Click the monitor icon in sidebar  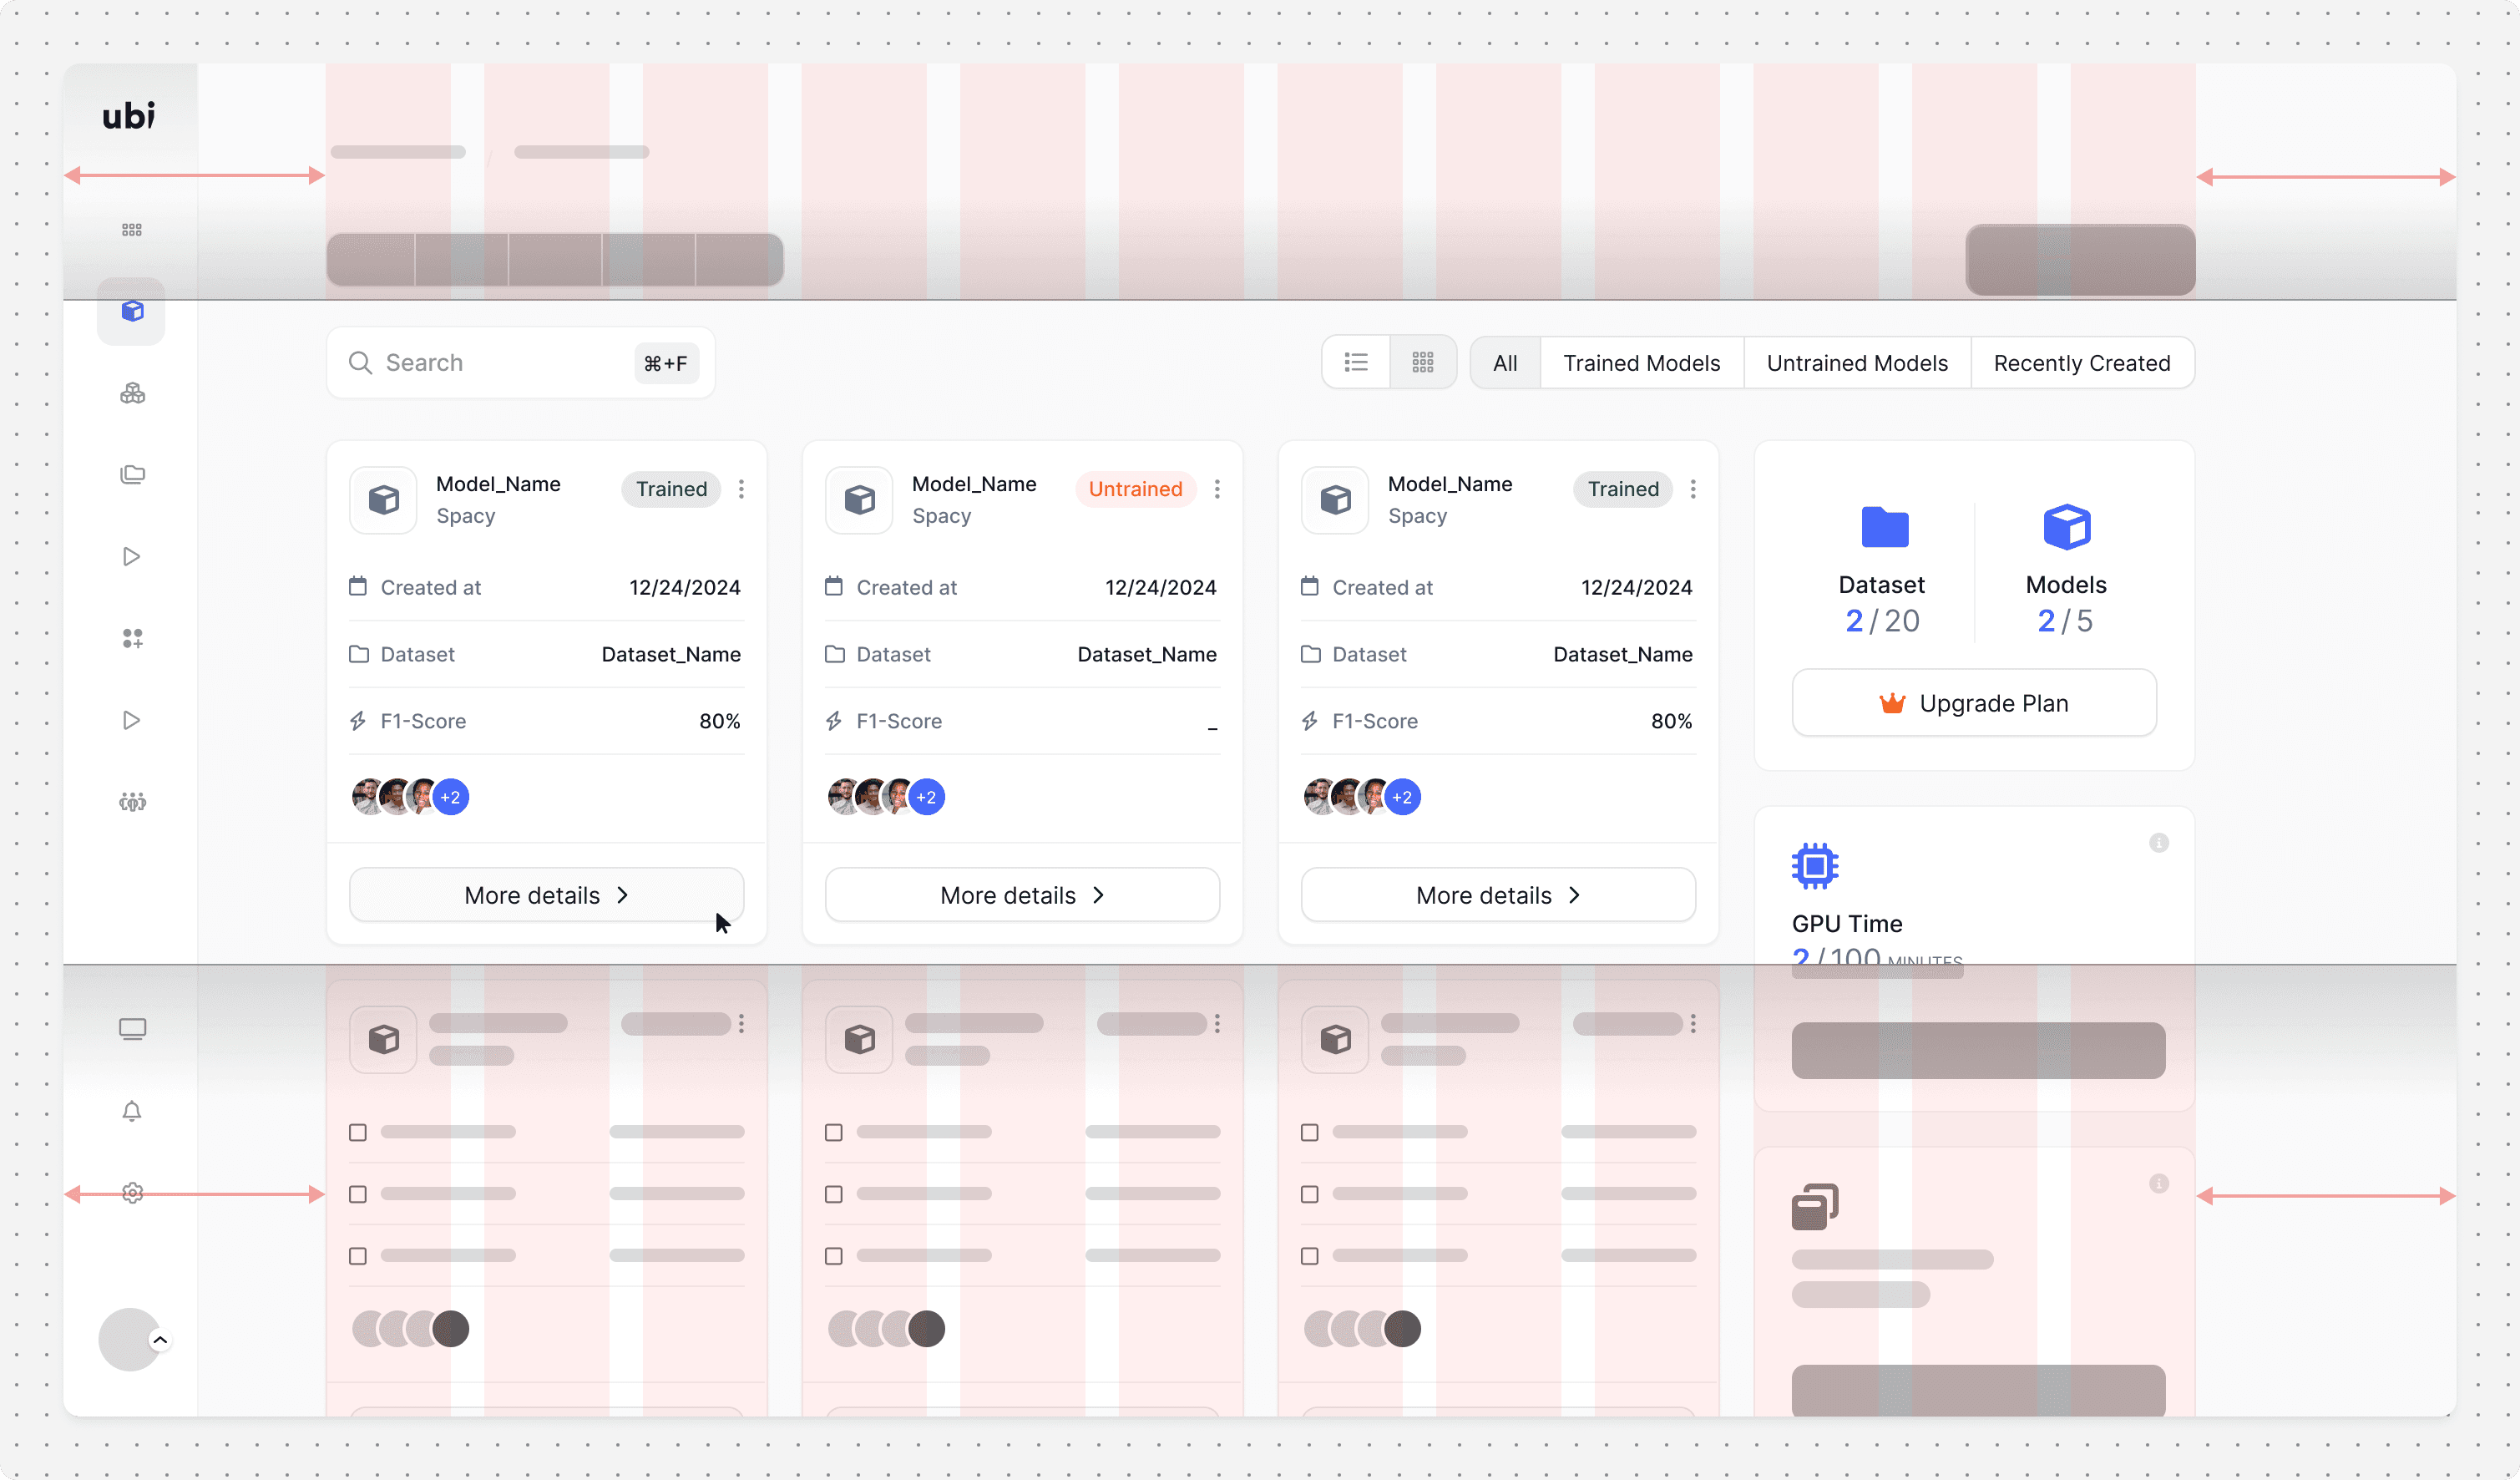[x=132, y=1029]
